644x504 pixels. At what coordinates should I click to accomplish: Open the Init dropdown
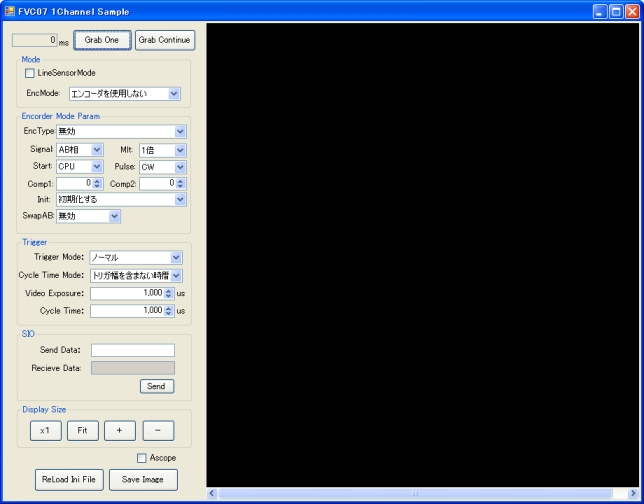(180, 200)
